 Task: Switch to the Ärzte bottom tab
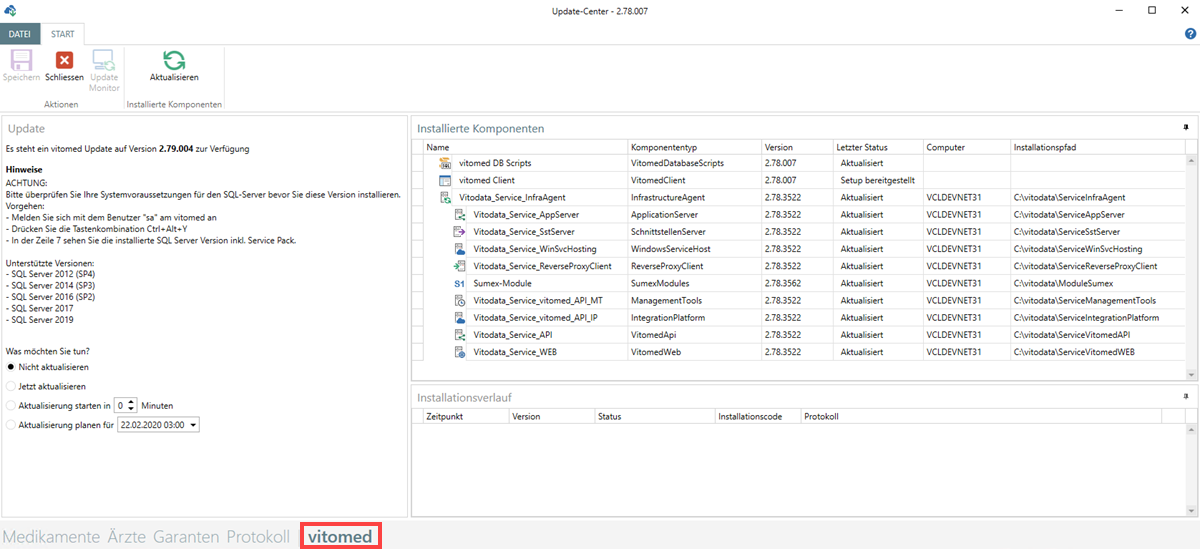(x=127, y=537)
